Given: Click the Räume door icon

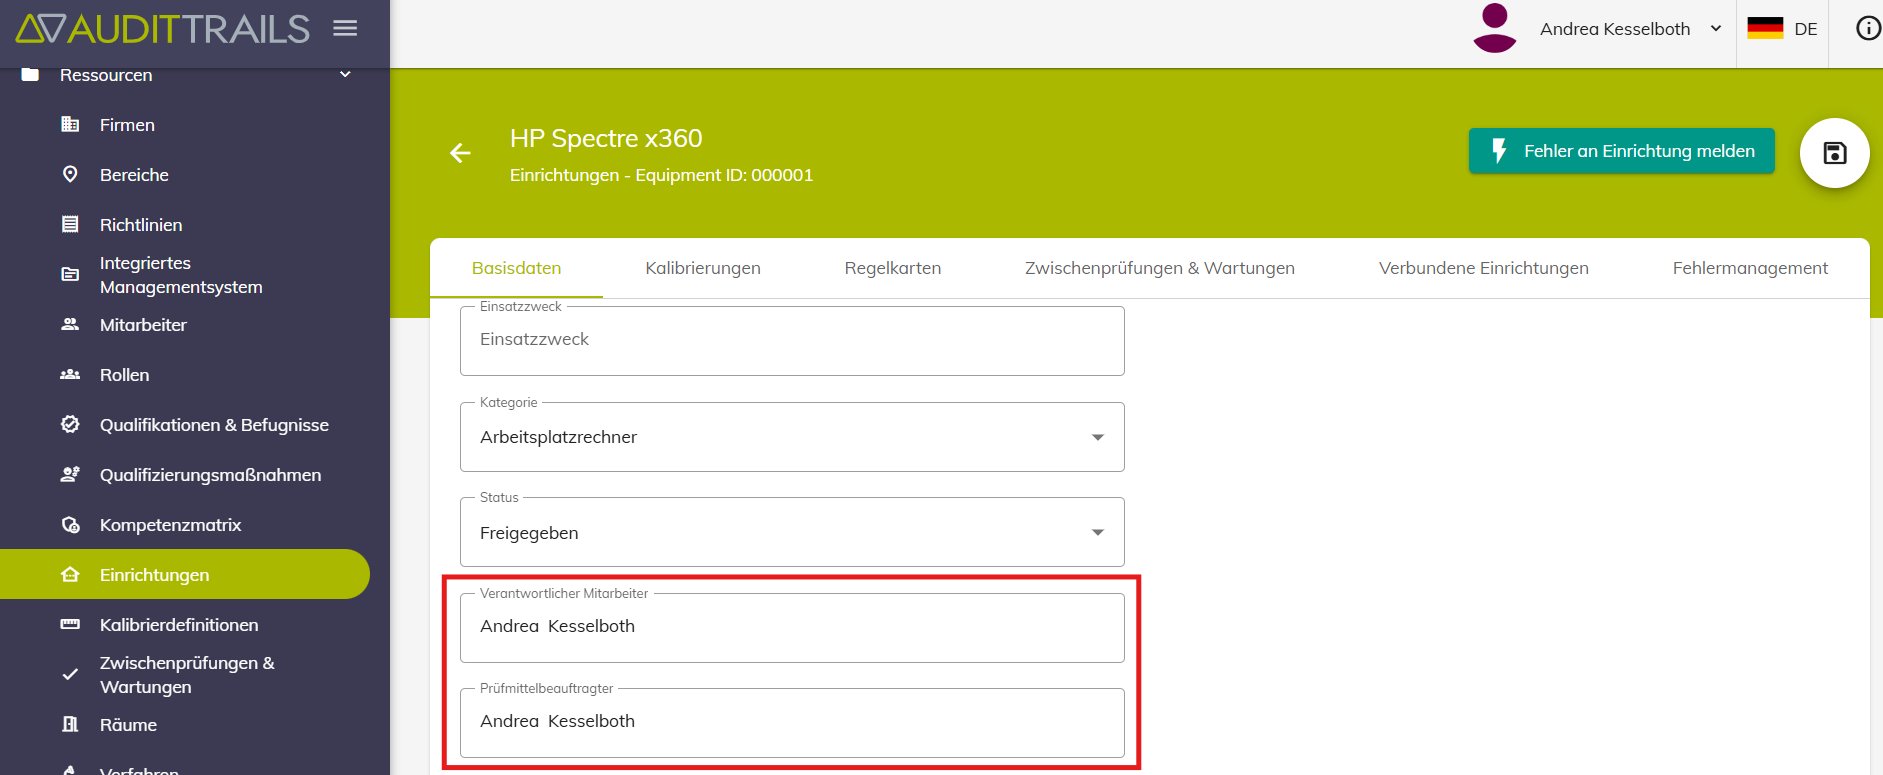Looking at the screenshot, I should point(70,725).
